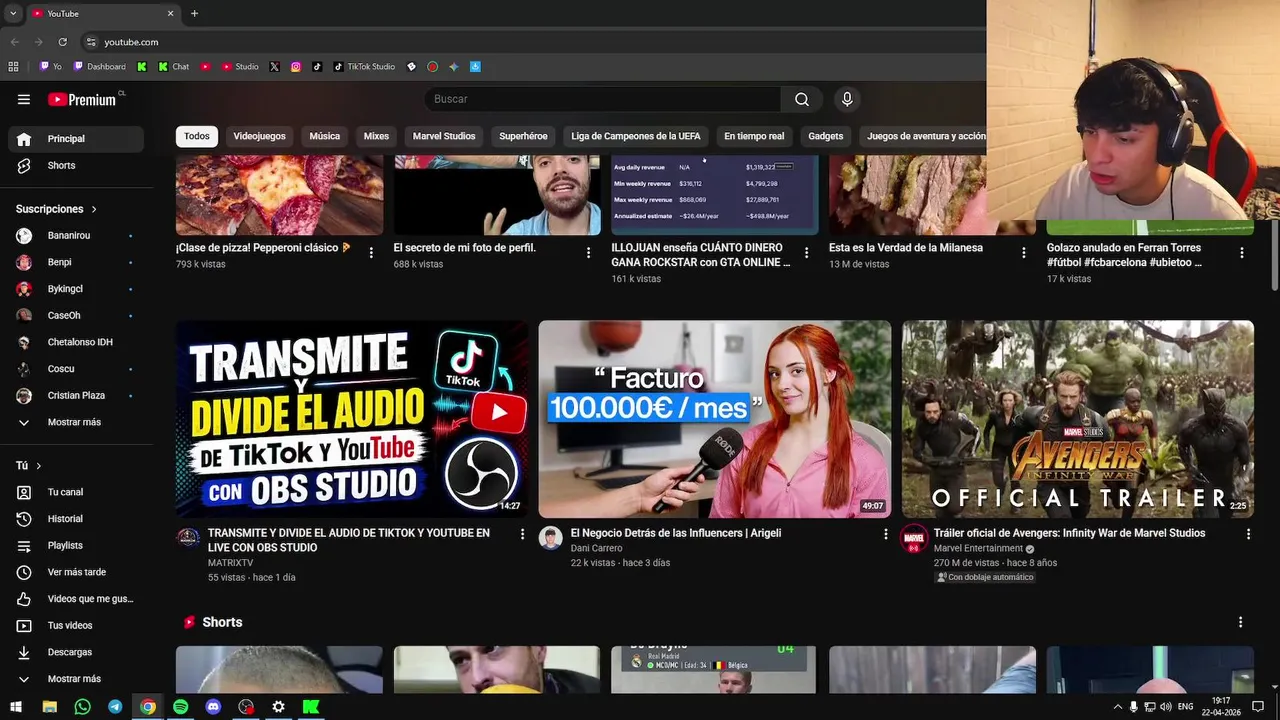Open the Bykingcl subscription channel
1280x720 pixels.
coord(76,289)
